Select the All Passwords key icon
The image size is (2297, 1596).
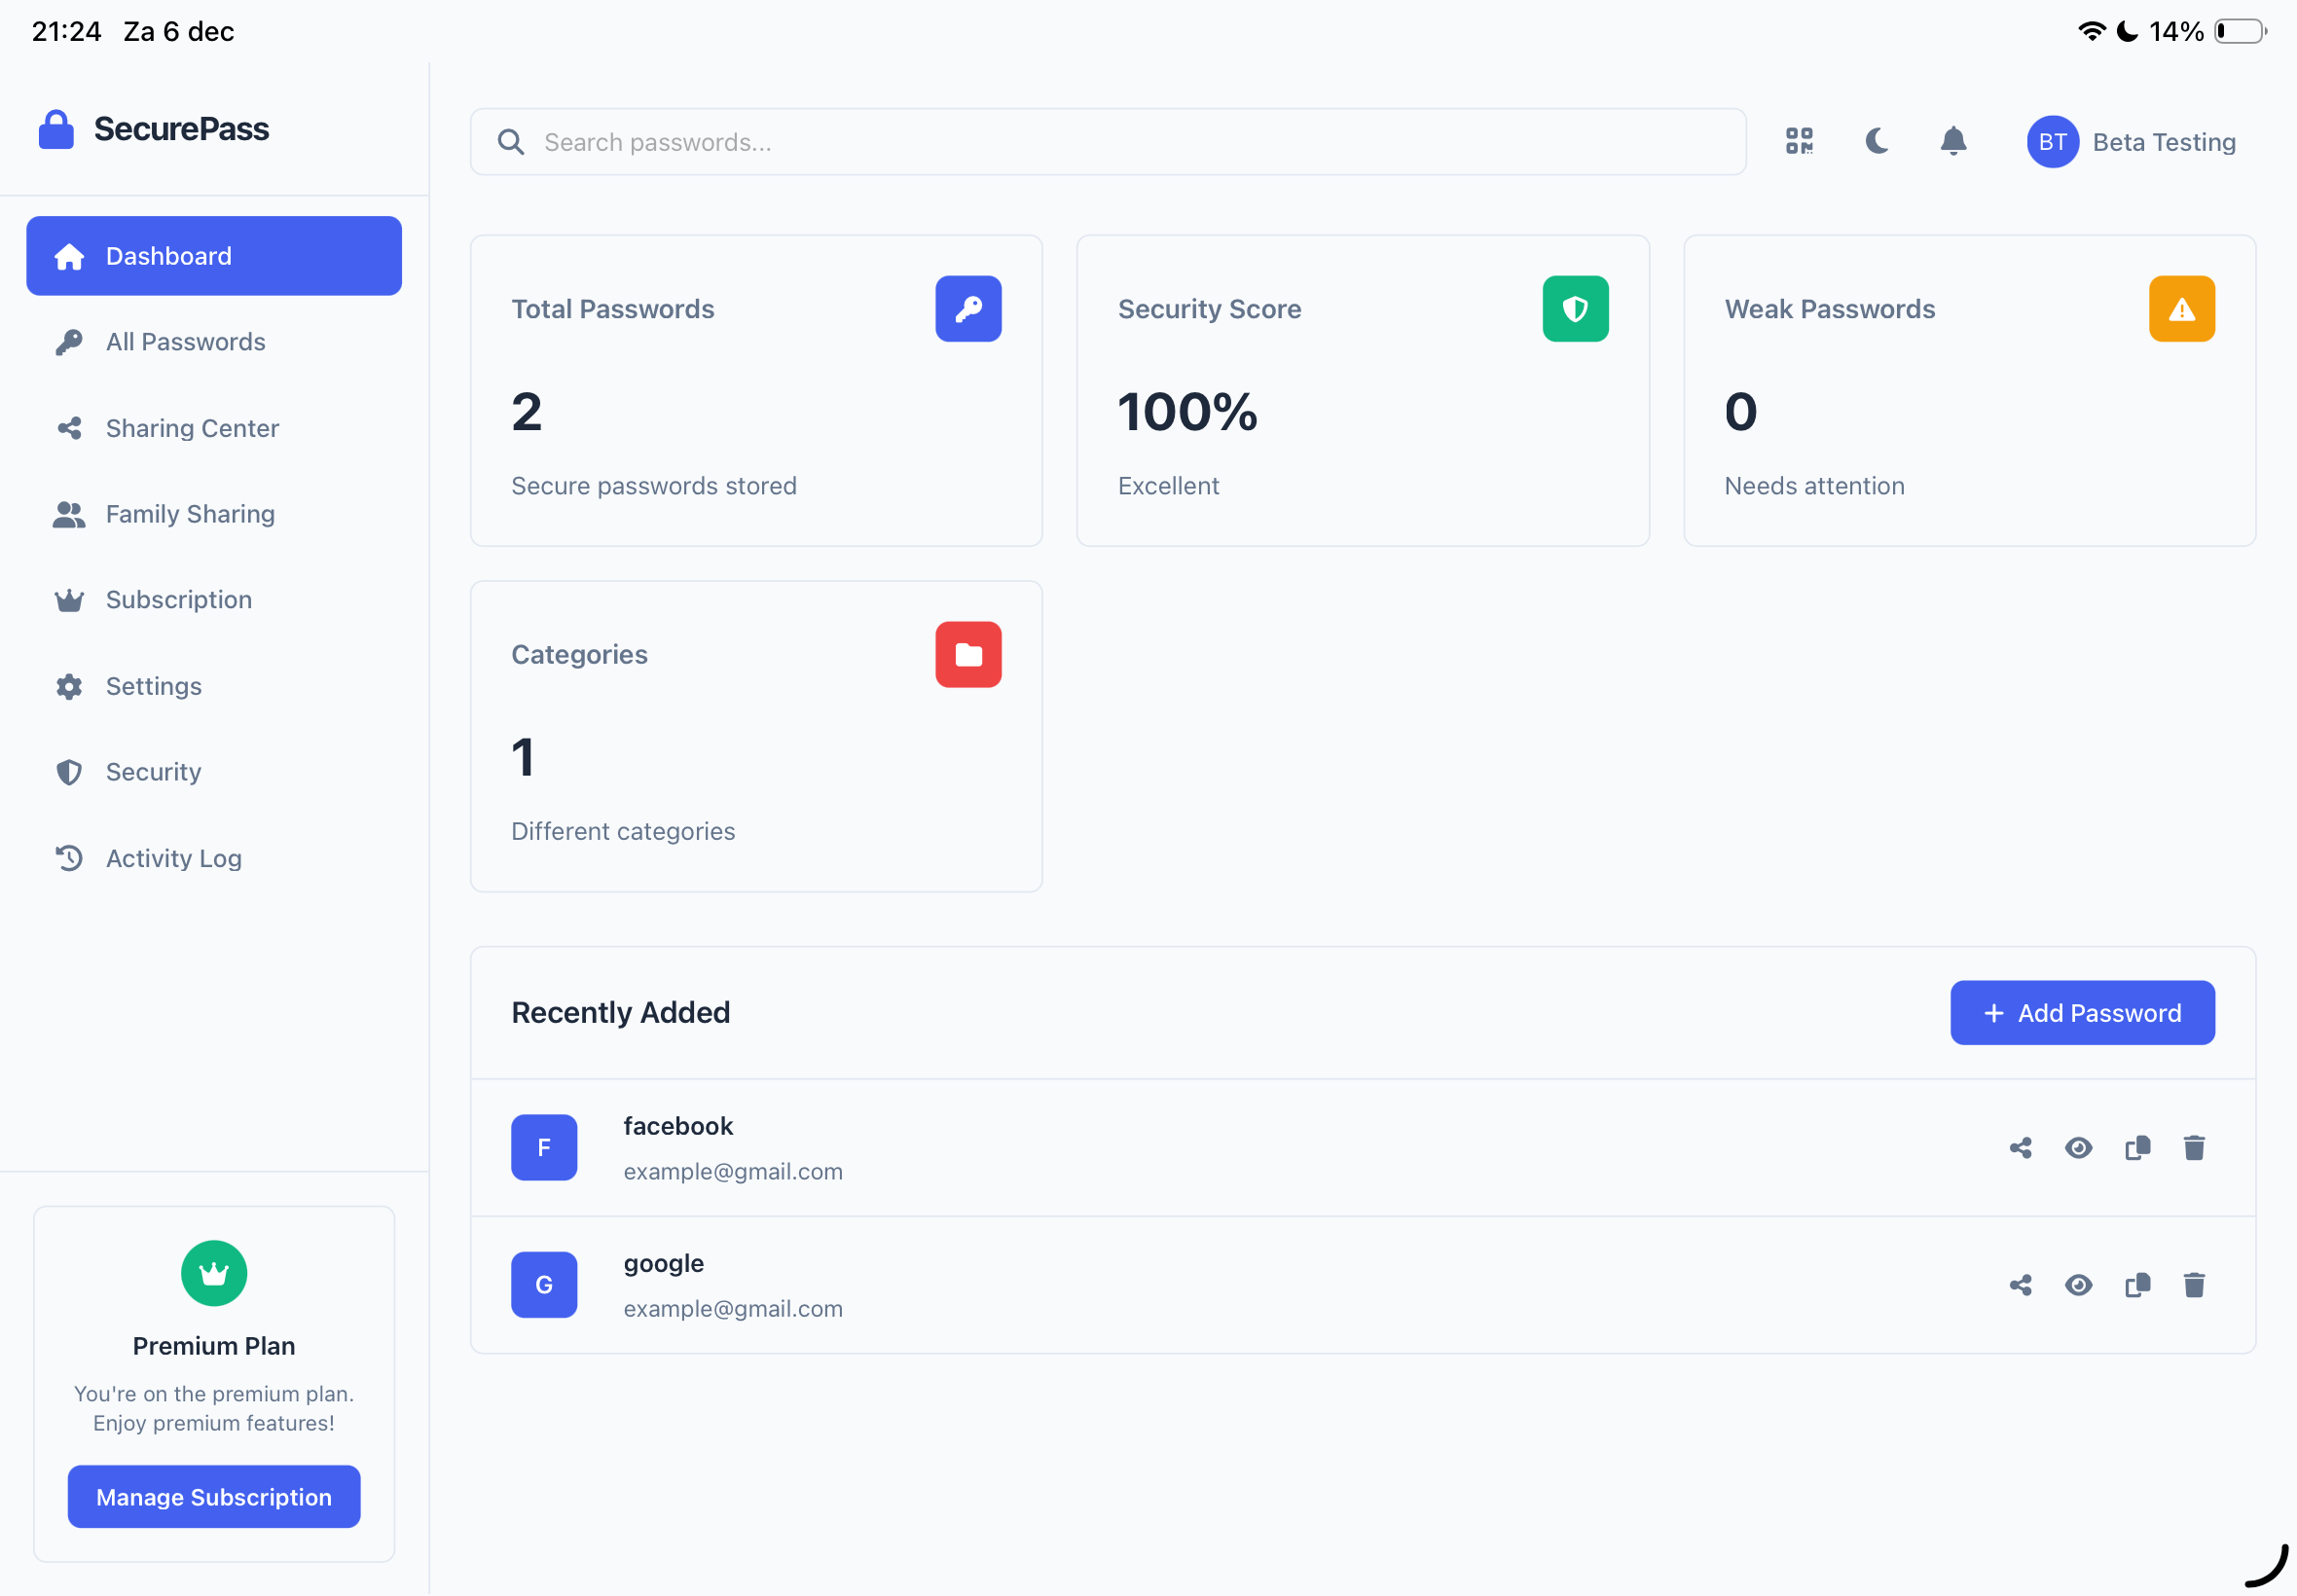pyautogui.click(x=68, y=341)
